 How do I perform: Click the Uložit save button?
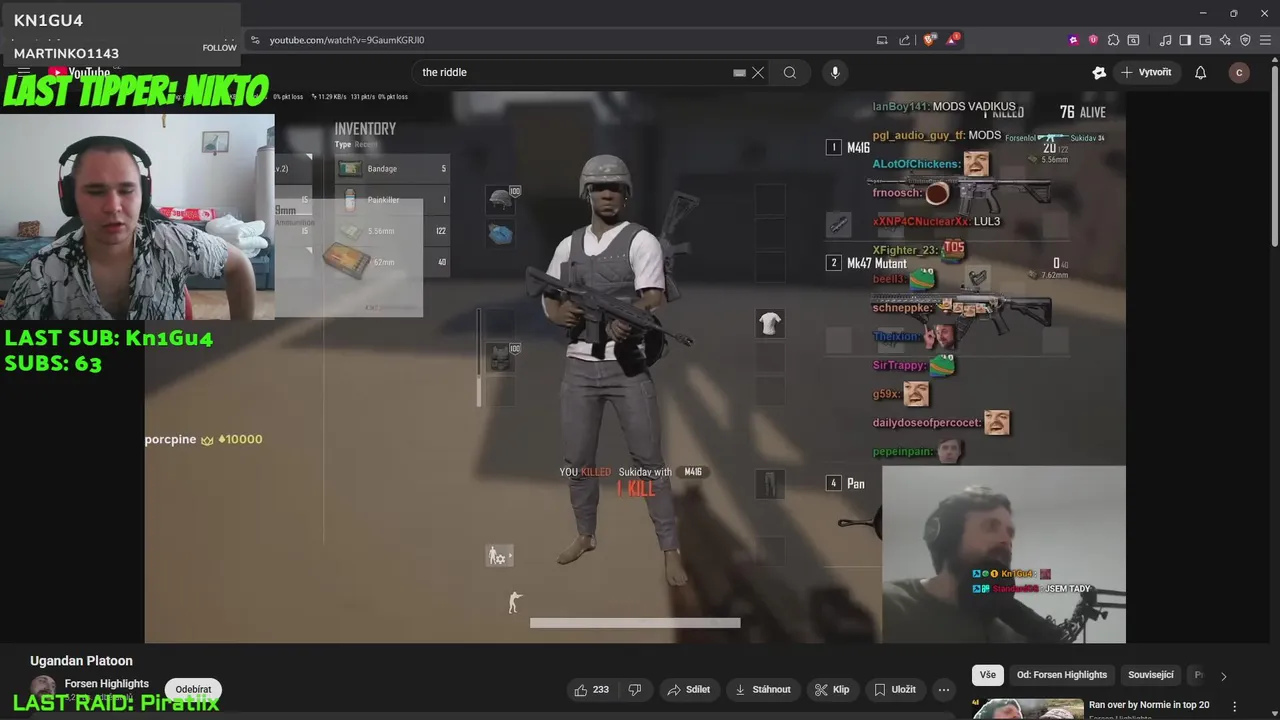click(x=894, y=689)
